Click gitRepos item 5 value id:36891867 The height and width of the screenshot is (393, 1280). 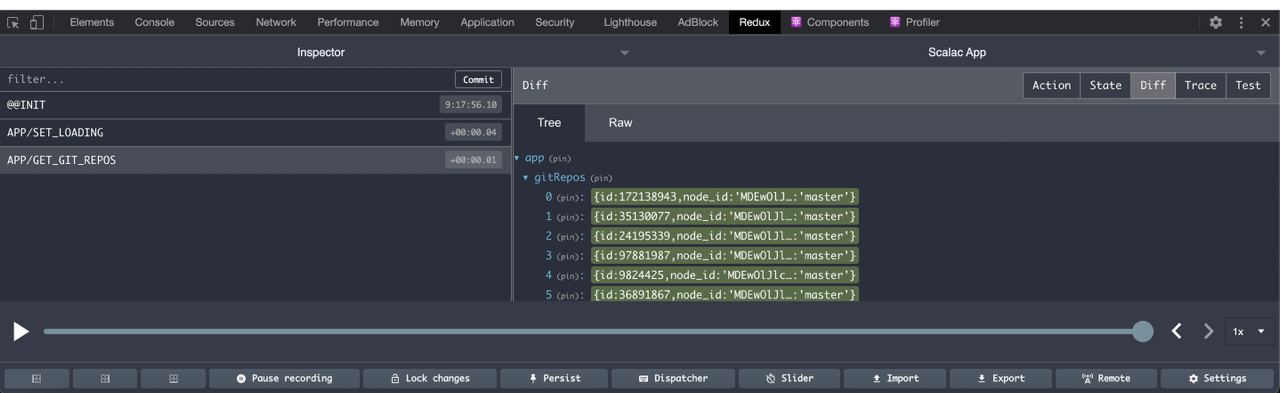[725, 295]
